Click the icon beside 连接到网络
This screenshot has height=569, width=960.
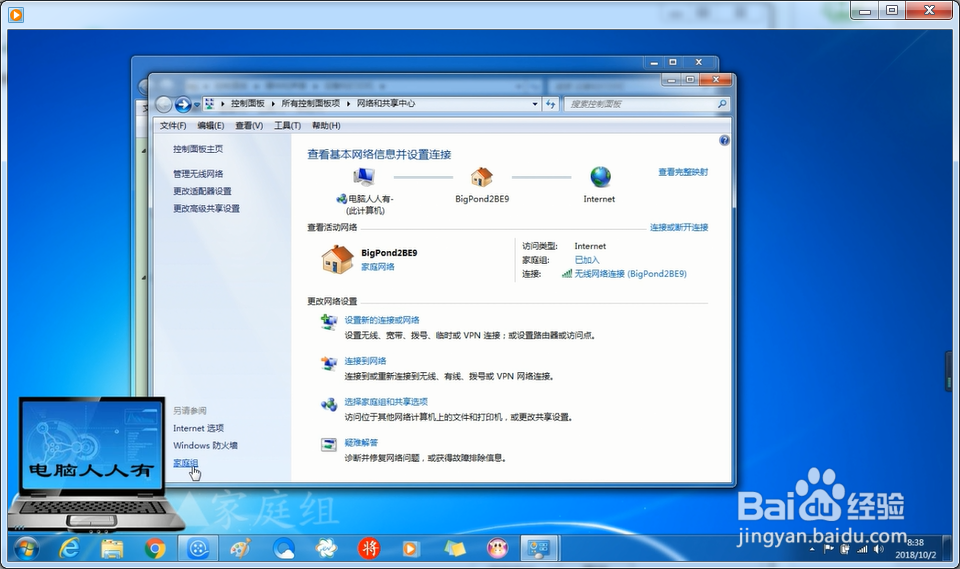(x=329, y=363)
